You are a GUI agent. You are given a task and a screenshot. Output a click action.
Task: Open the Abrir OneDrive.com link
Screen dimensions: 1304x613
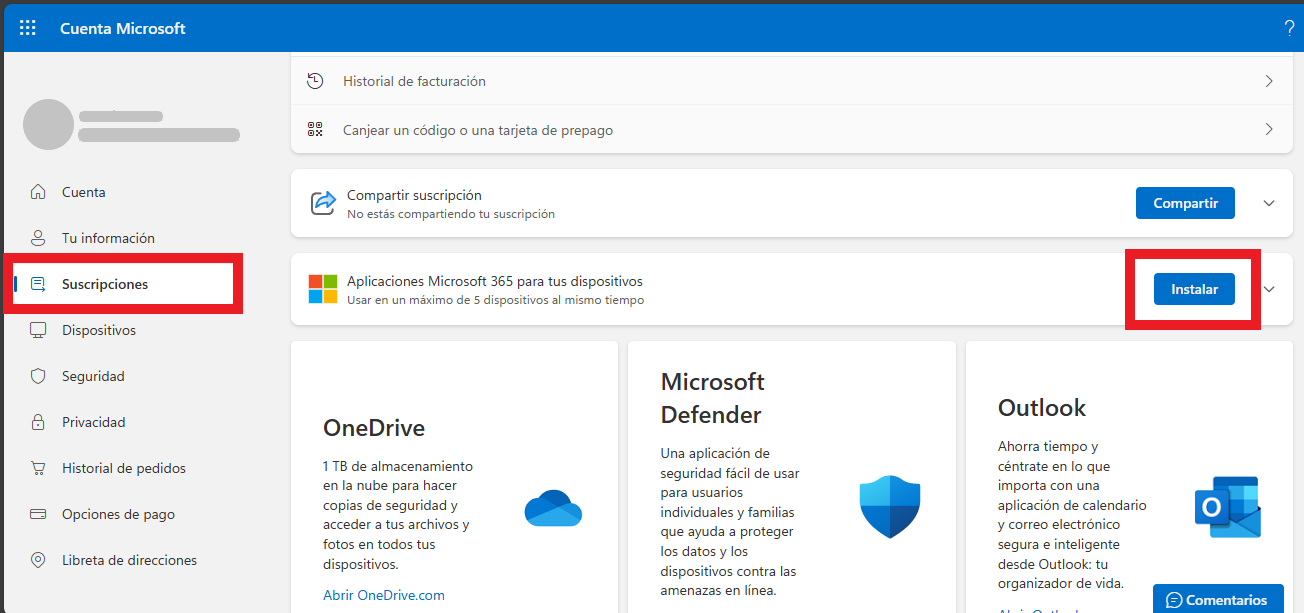(384, 594)
